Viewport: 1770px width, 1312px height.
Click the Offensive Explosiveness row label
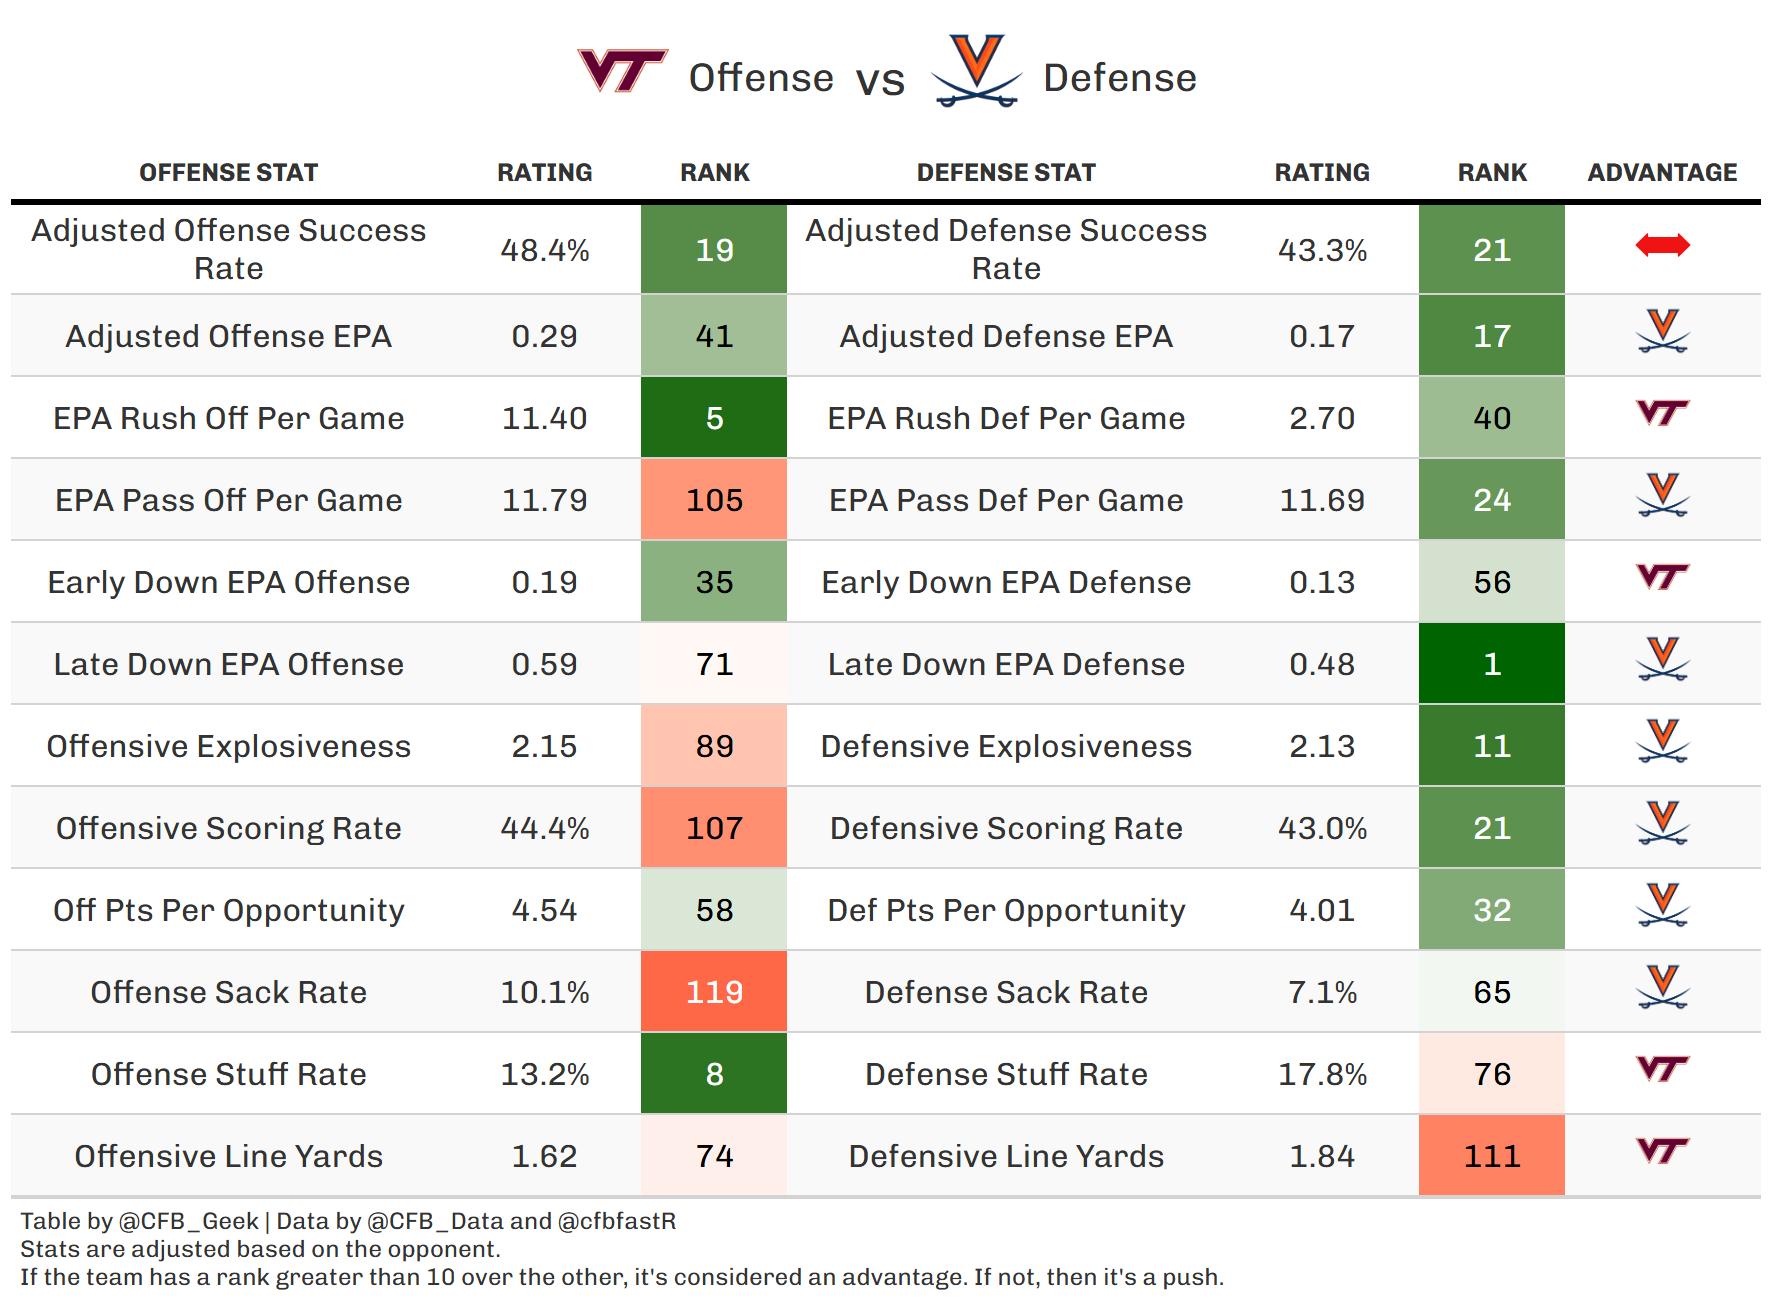click(x=228, y=746)
